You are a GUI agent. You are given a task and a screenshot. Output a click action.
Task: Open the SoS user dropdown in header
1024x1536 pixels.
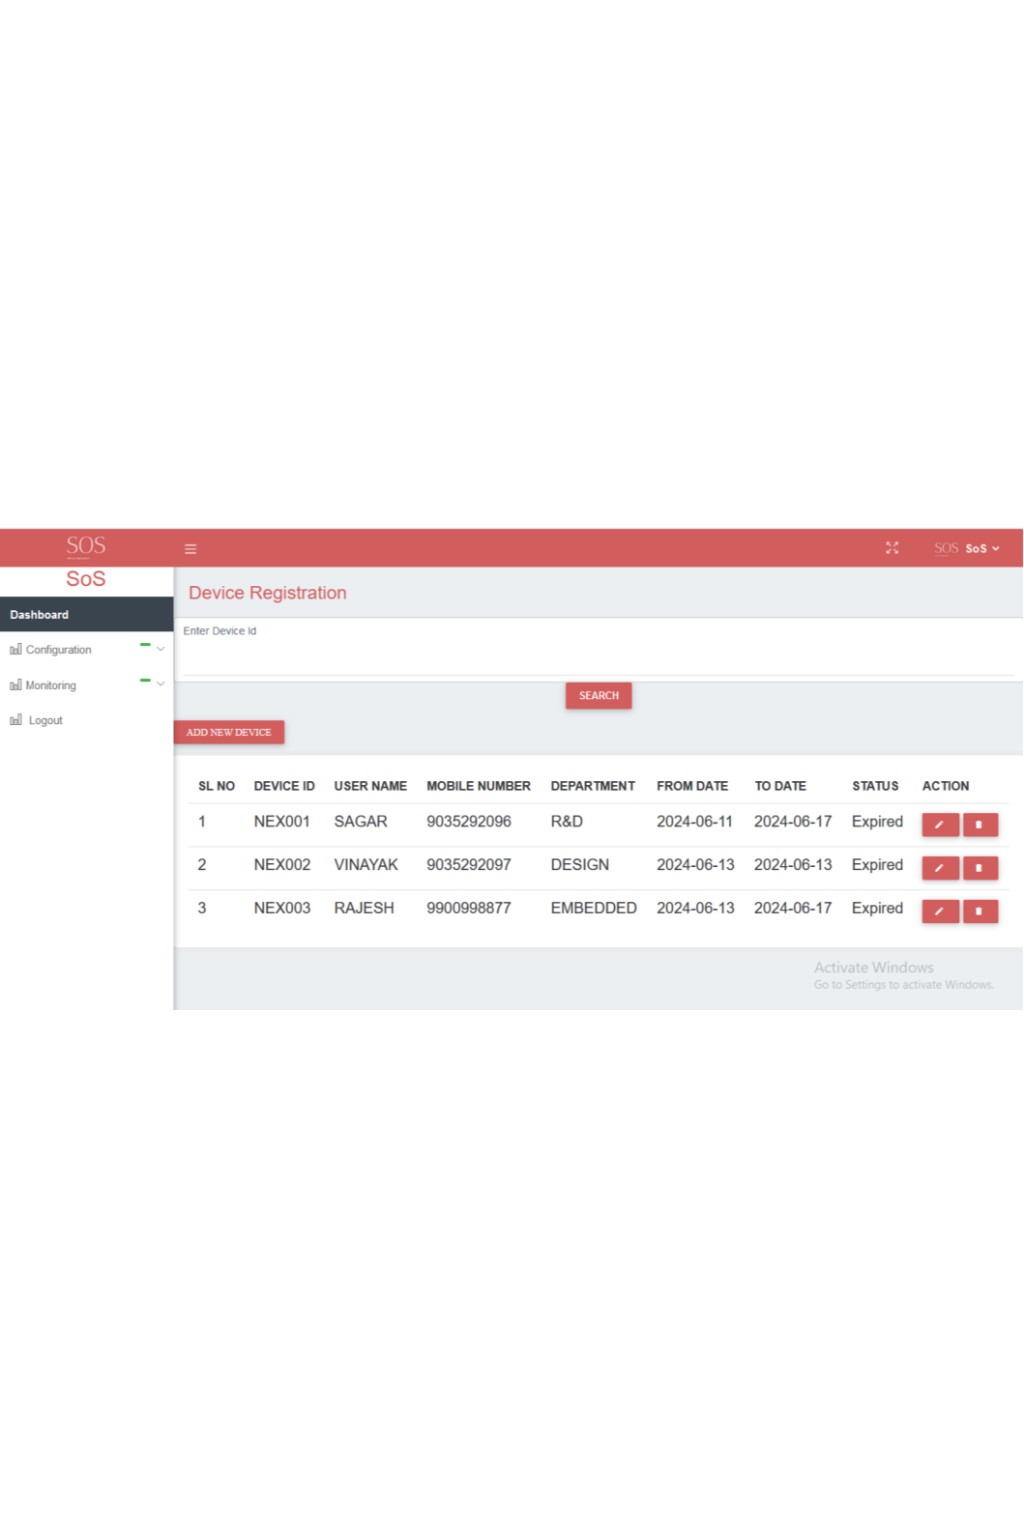980,549
